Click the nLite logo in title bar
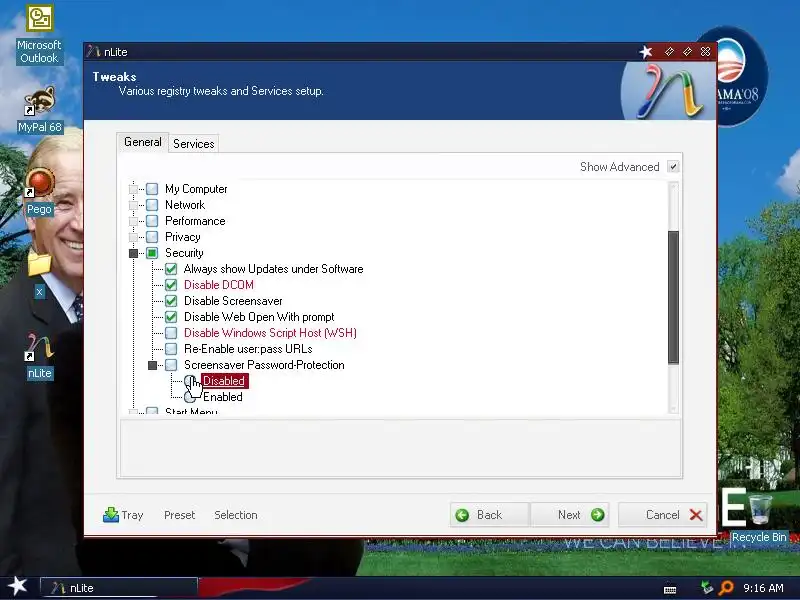800x600 pixels. [x=93, y=51]
